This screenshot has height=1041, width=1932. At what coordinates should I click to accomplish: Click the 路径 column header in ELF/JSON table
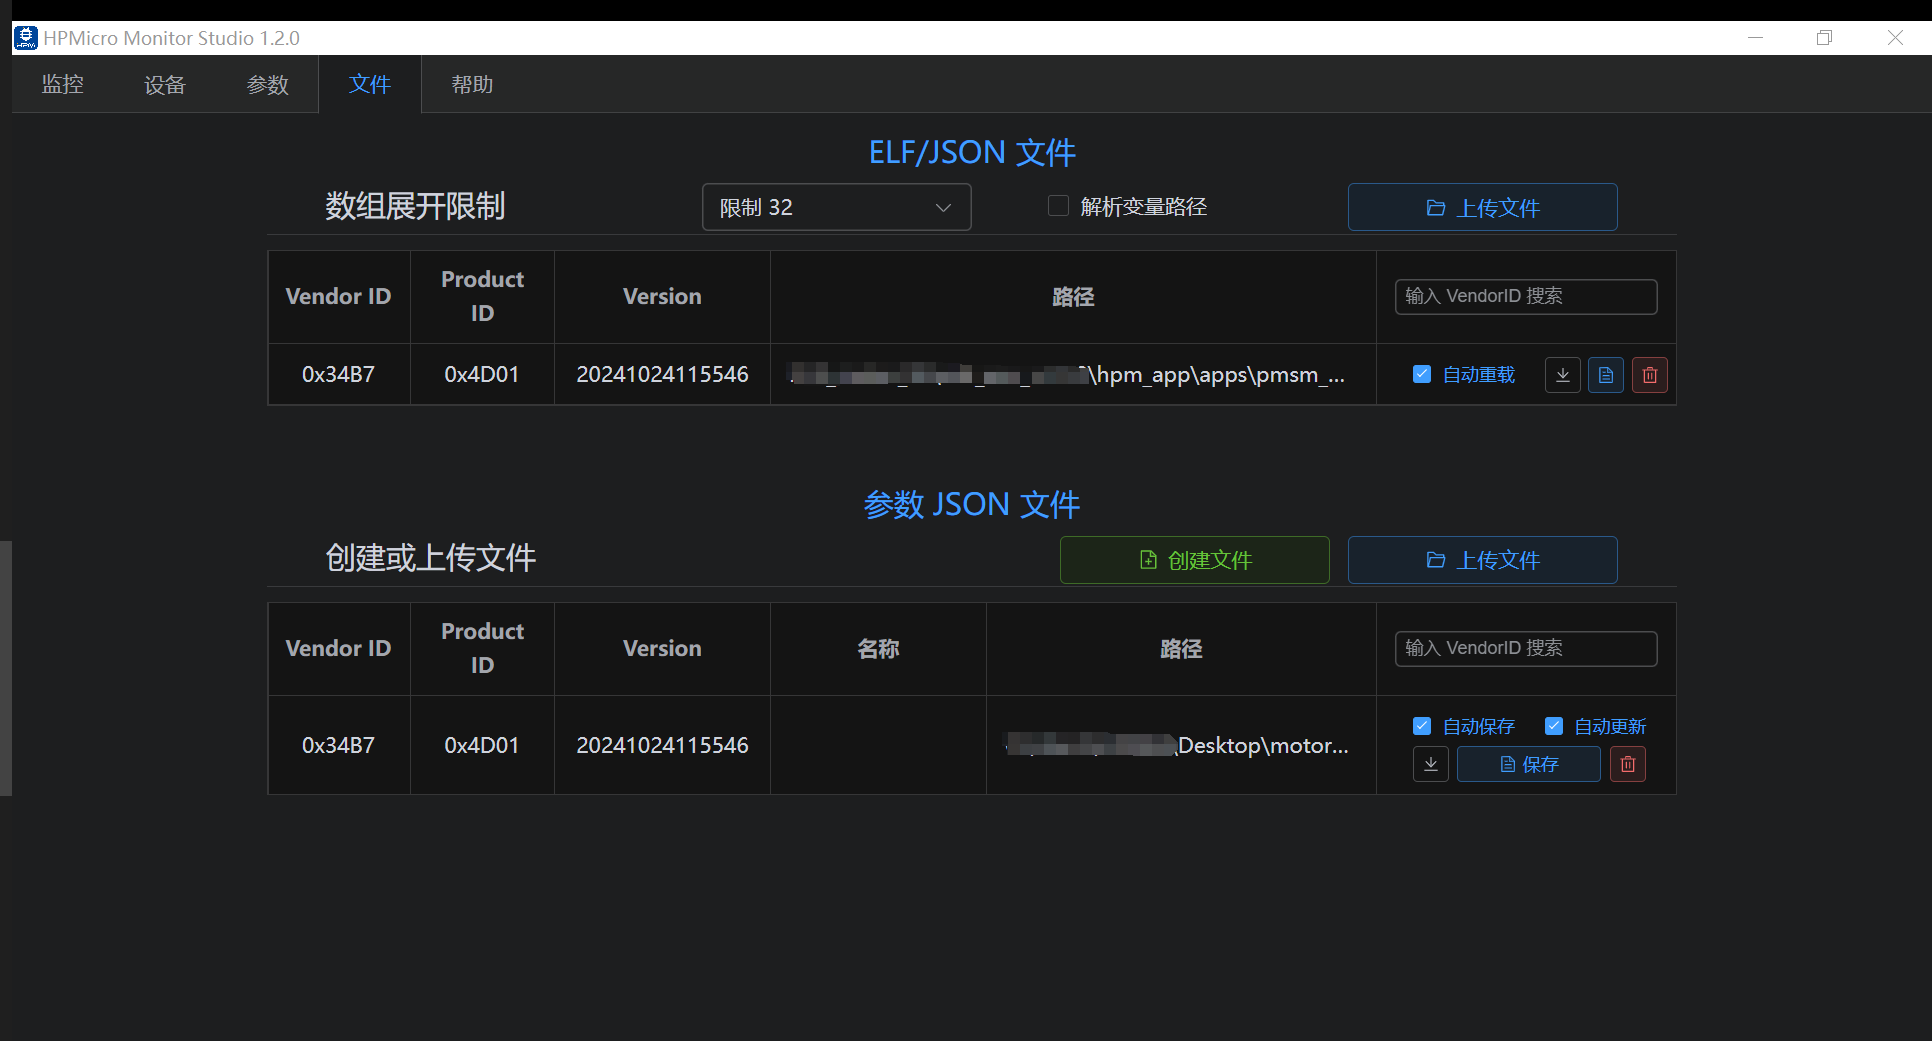click(1073, 297)
